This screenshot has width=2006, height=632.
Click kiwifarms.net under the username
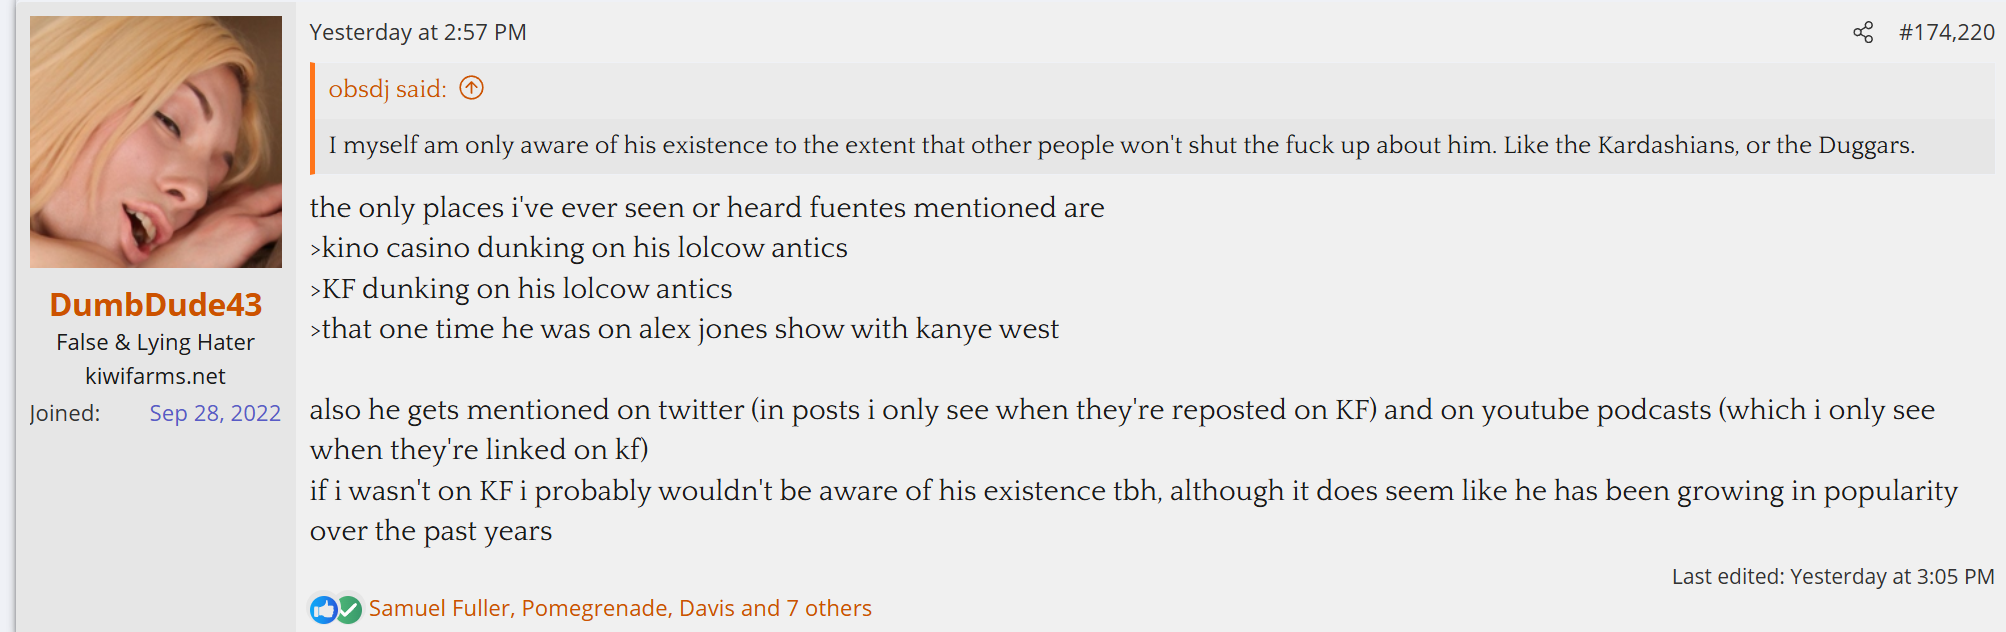[156, 376]
